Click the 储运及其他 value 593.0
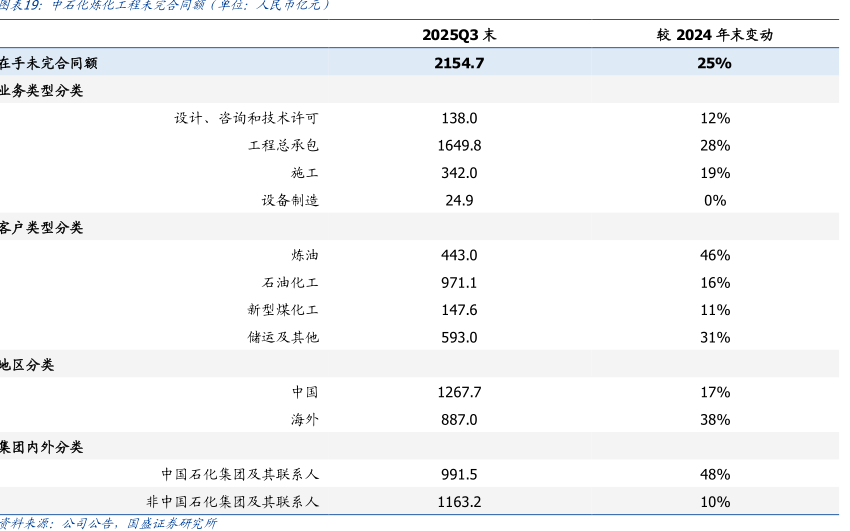 click(459, 337)
